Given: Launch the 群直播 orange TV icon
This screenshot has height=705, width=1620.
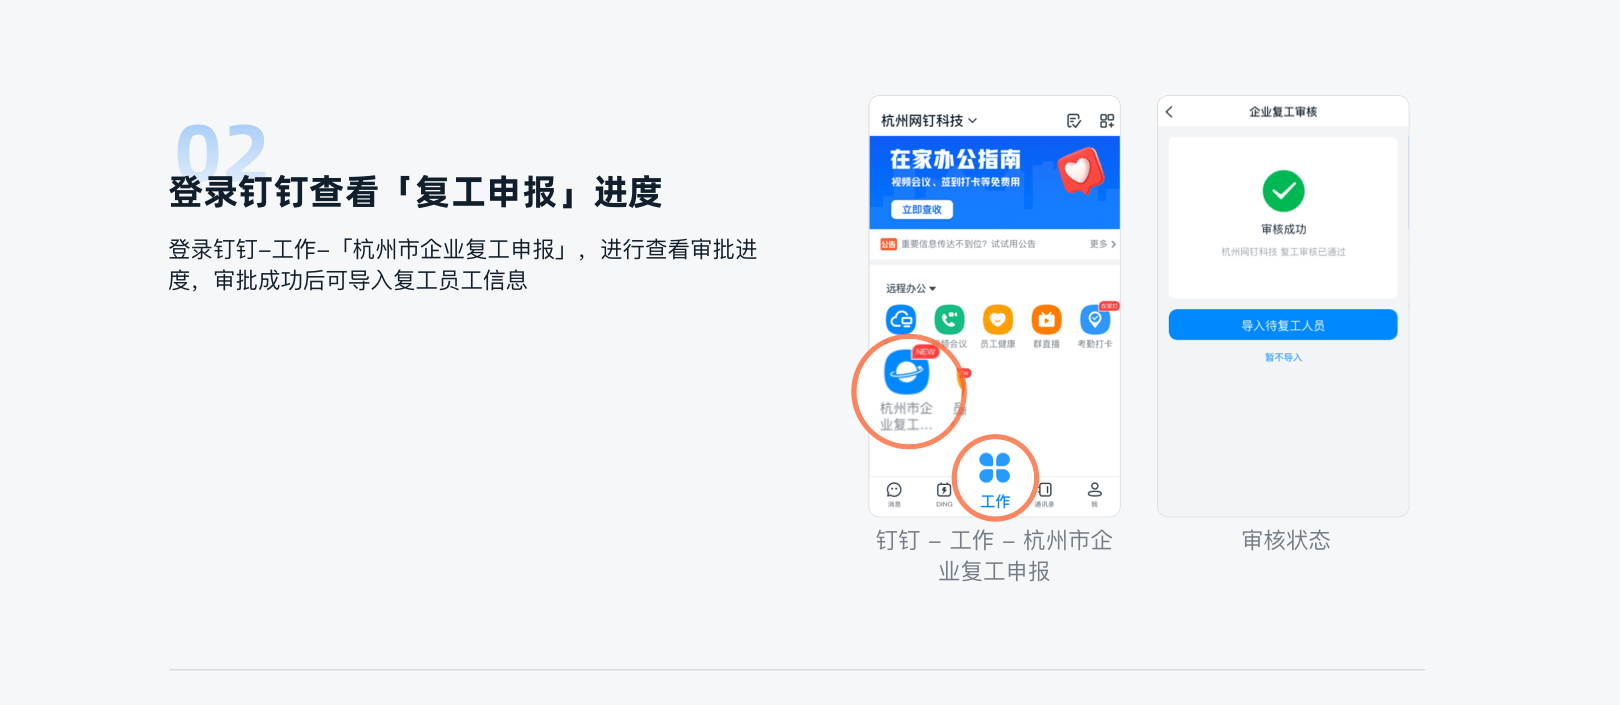Looking at the screenshot, I should click(x=1046, y=320).
